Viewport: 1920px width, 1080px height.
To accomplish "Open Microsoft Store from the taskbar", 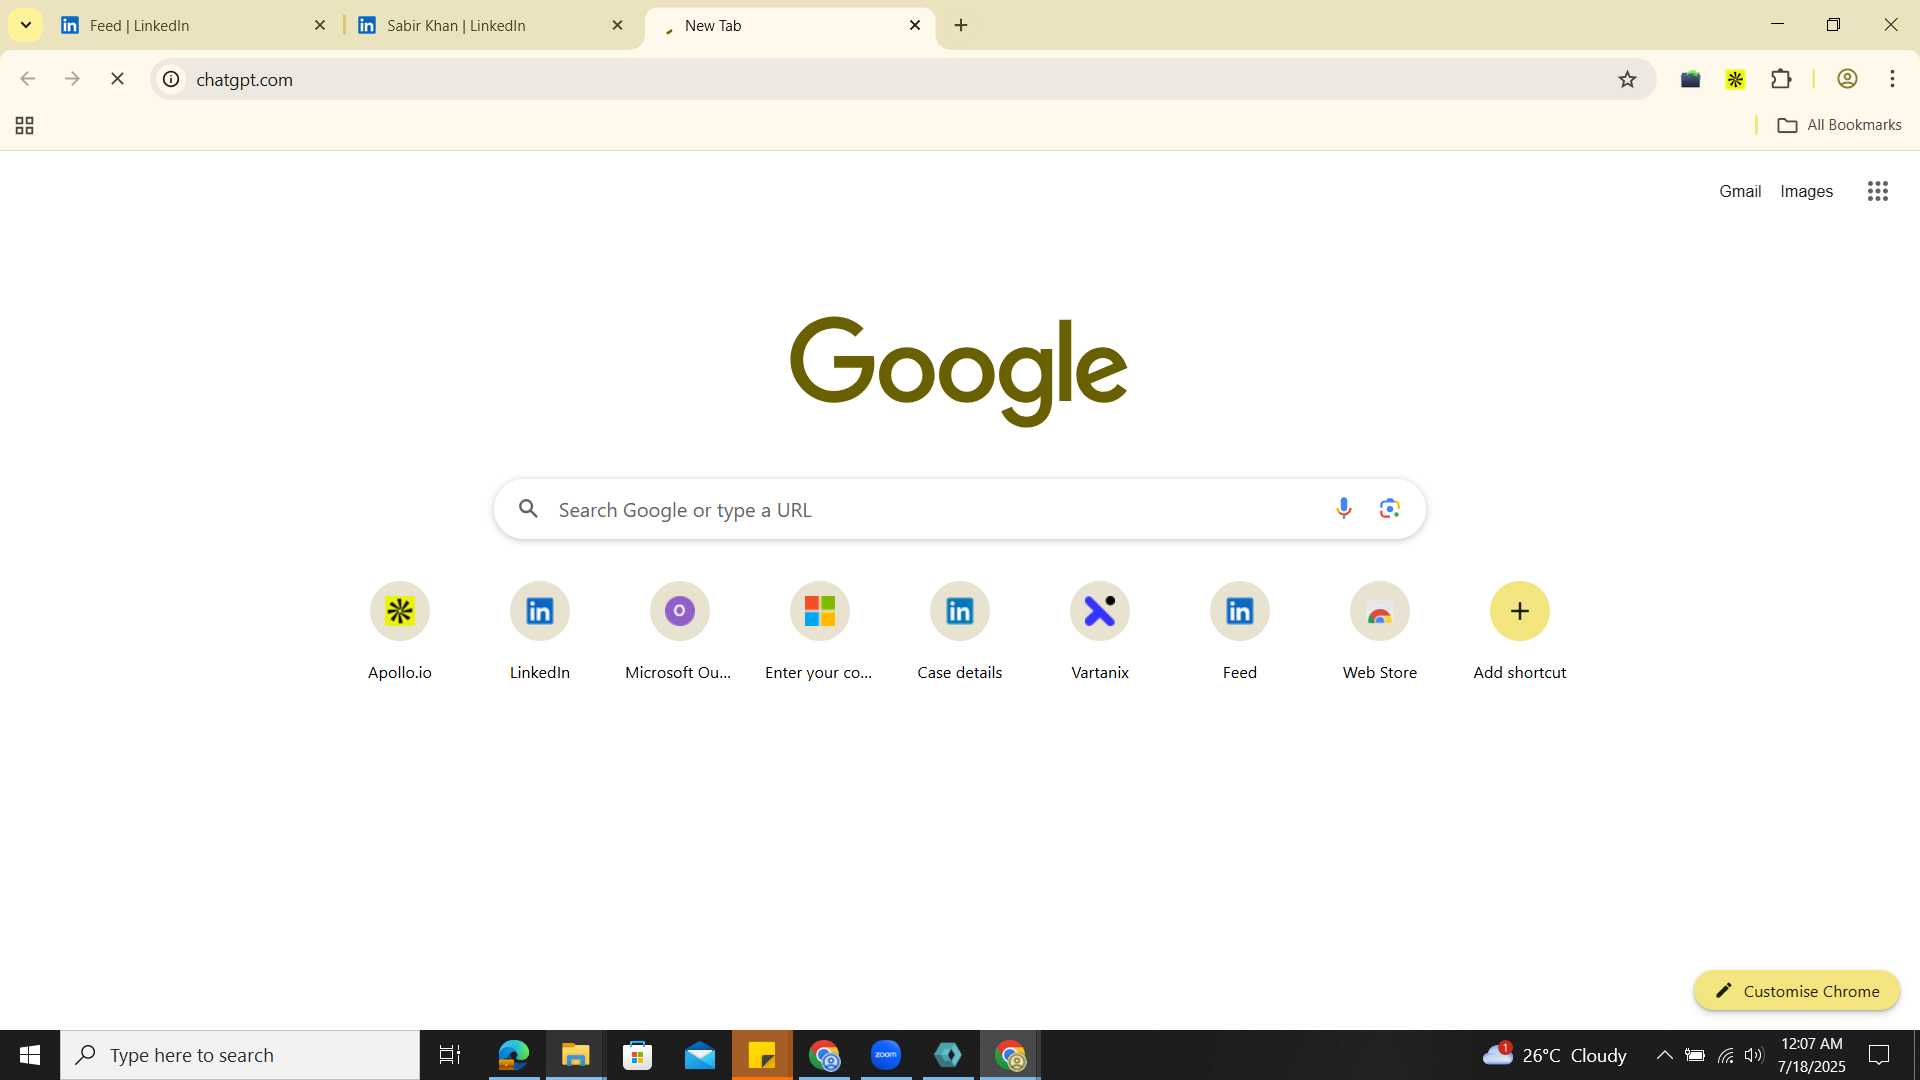I will point(637,1055).
